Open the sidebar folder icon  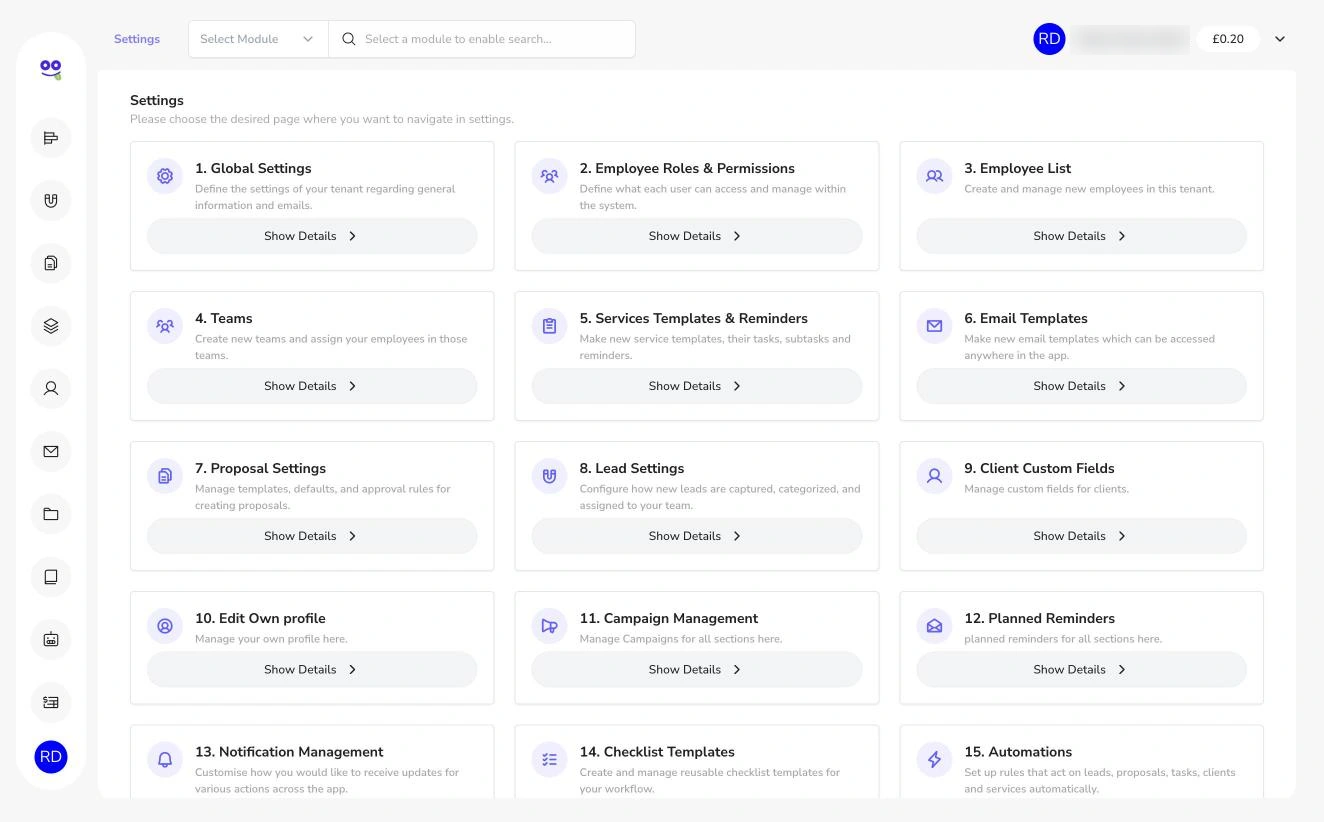coord(51,514)
